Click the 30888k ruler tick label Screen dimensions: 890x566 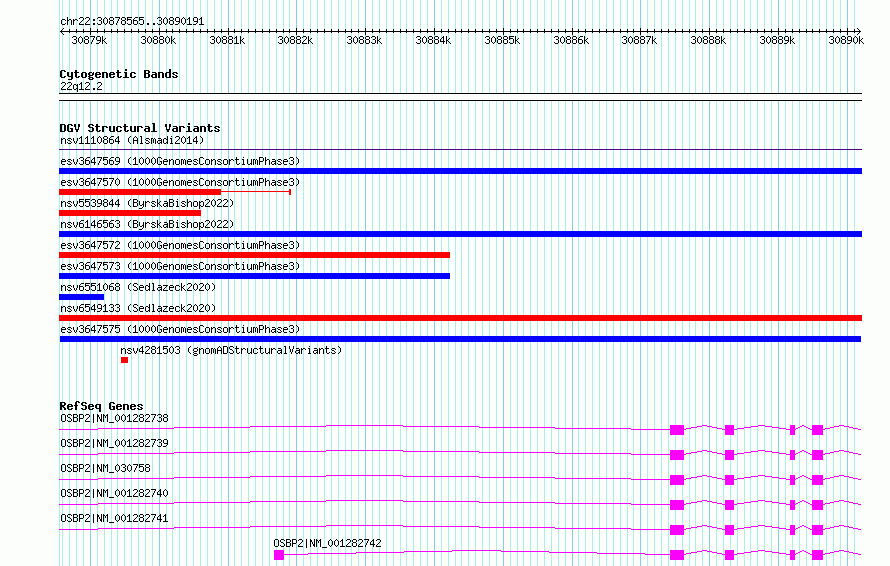click(708, 40)
